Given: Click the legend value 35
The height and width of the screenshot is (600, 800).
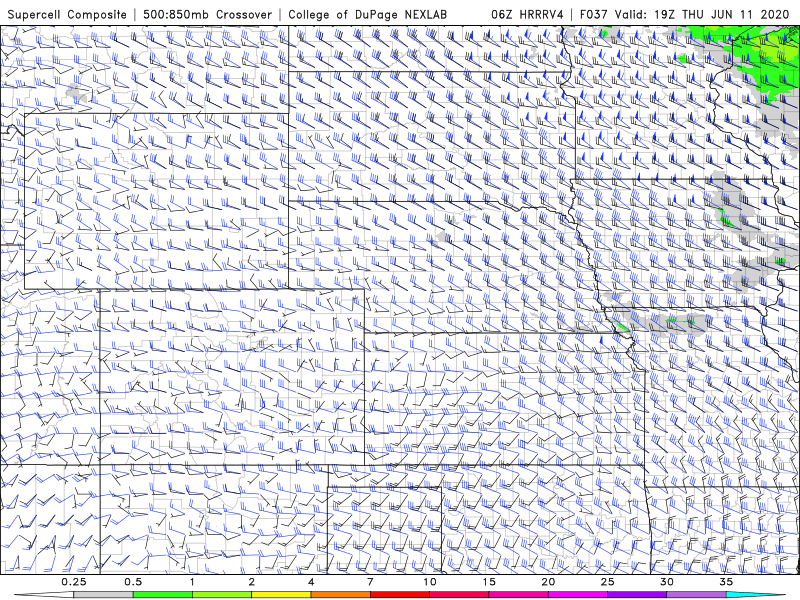Looking at the screenshot, I should (726, 582).
